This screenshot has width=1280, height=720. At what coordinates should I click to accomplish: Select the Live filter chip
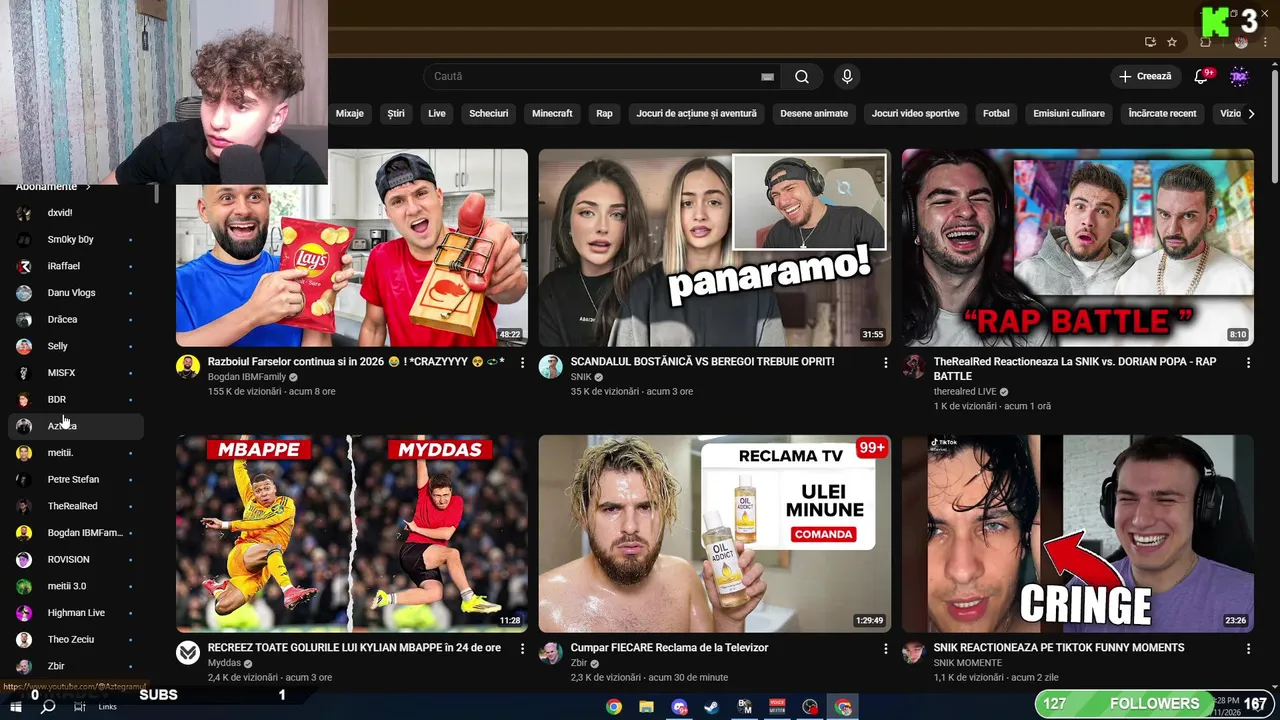(x=437, y=114)
